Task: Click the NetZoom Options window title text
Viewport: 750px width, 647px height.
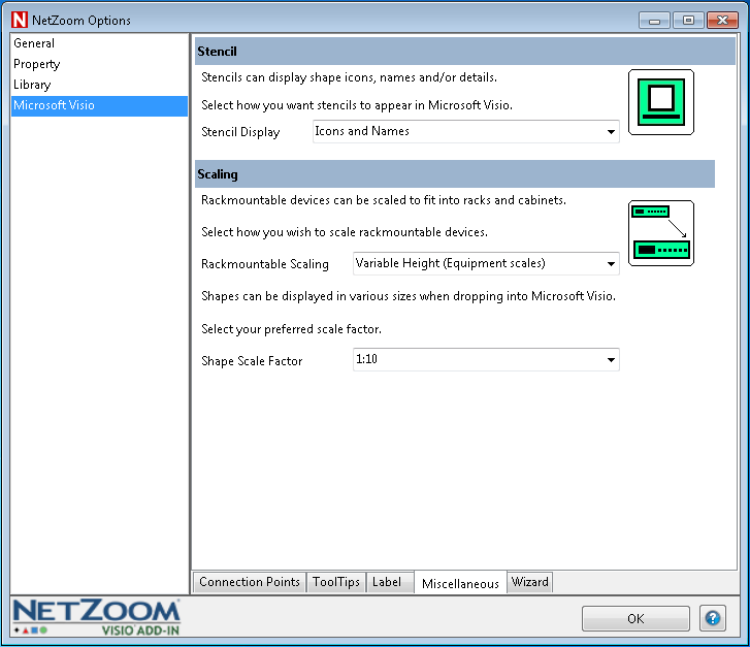Action: tap(81, 21)
